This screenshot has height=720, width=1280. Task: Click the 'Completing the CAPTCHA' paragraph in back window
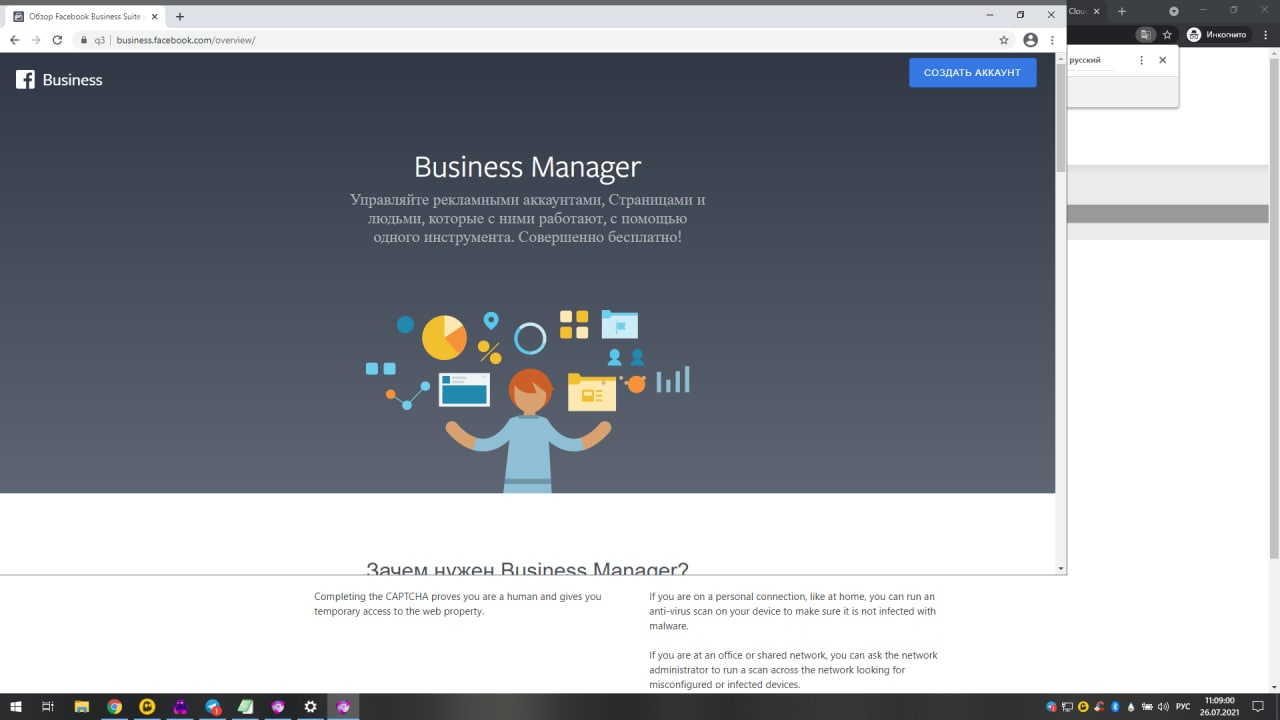tap(458, 604)
